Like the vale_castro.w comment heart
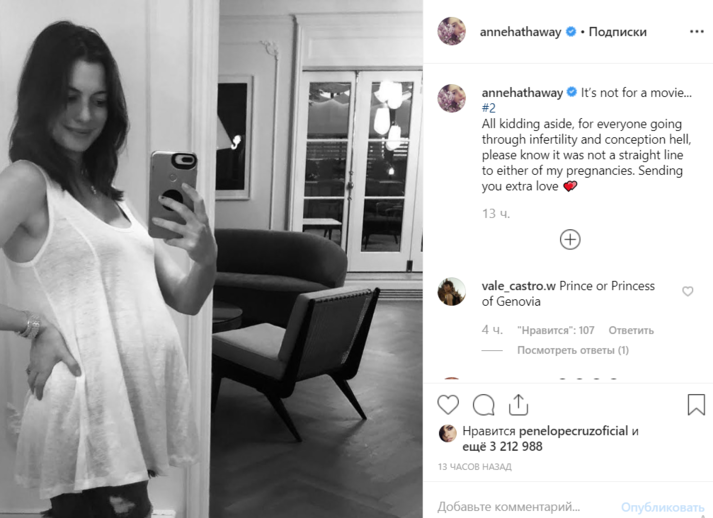 coord(688,291)
